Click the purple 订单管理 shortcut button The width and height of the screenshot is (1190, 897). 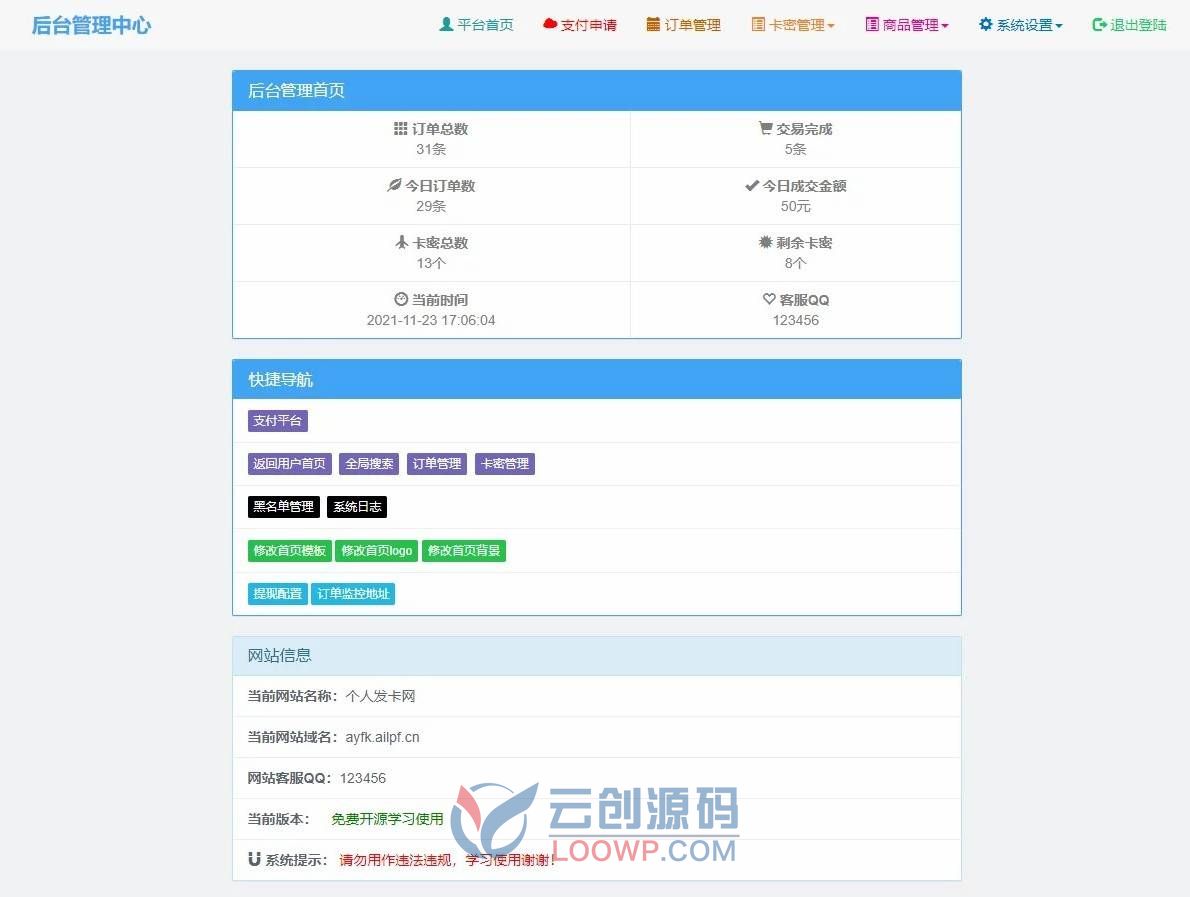[x=436, y=464]
